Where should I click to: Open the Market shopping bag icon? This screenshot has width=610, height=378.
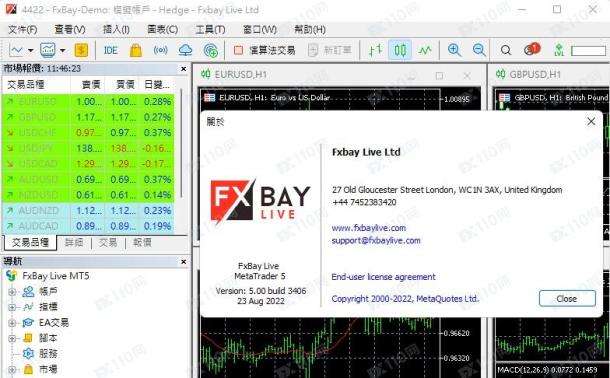click(x=135, y=50)
